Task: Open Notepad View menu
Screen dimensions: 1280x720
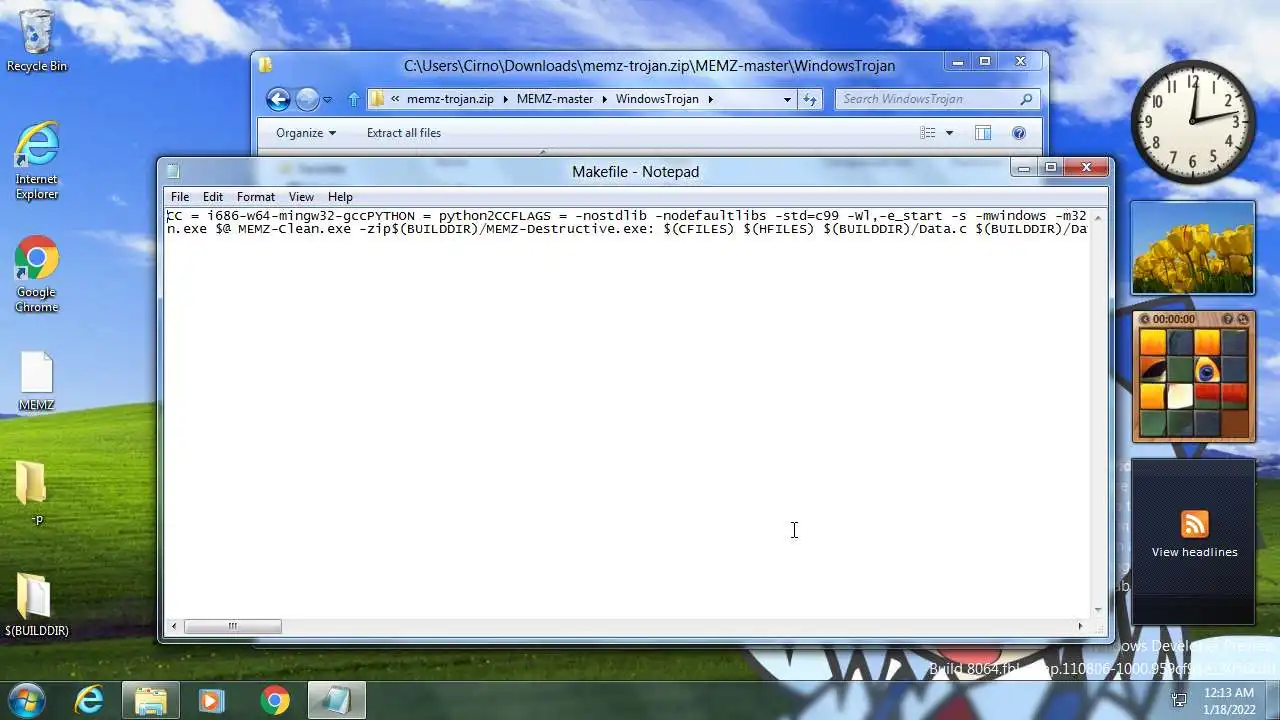Action: coord(301,197)
